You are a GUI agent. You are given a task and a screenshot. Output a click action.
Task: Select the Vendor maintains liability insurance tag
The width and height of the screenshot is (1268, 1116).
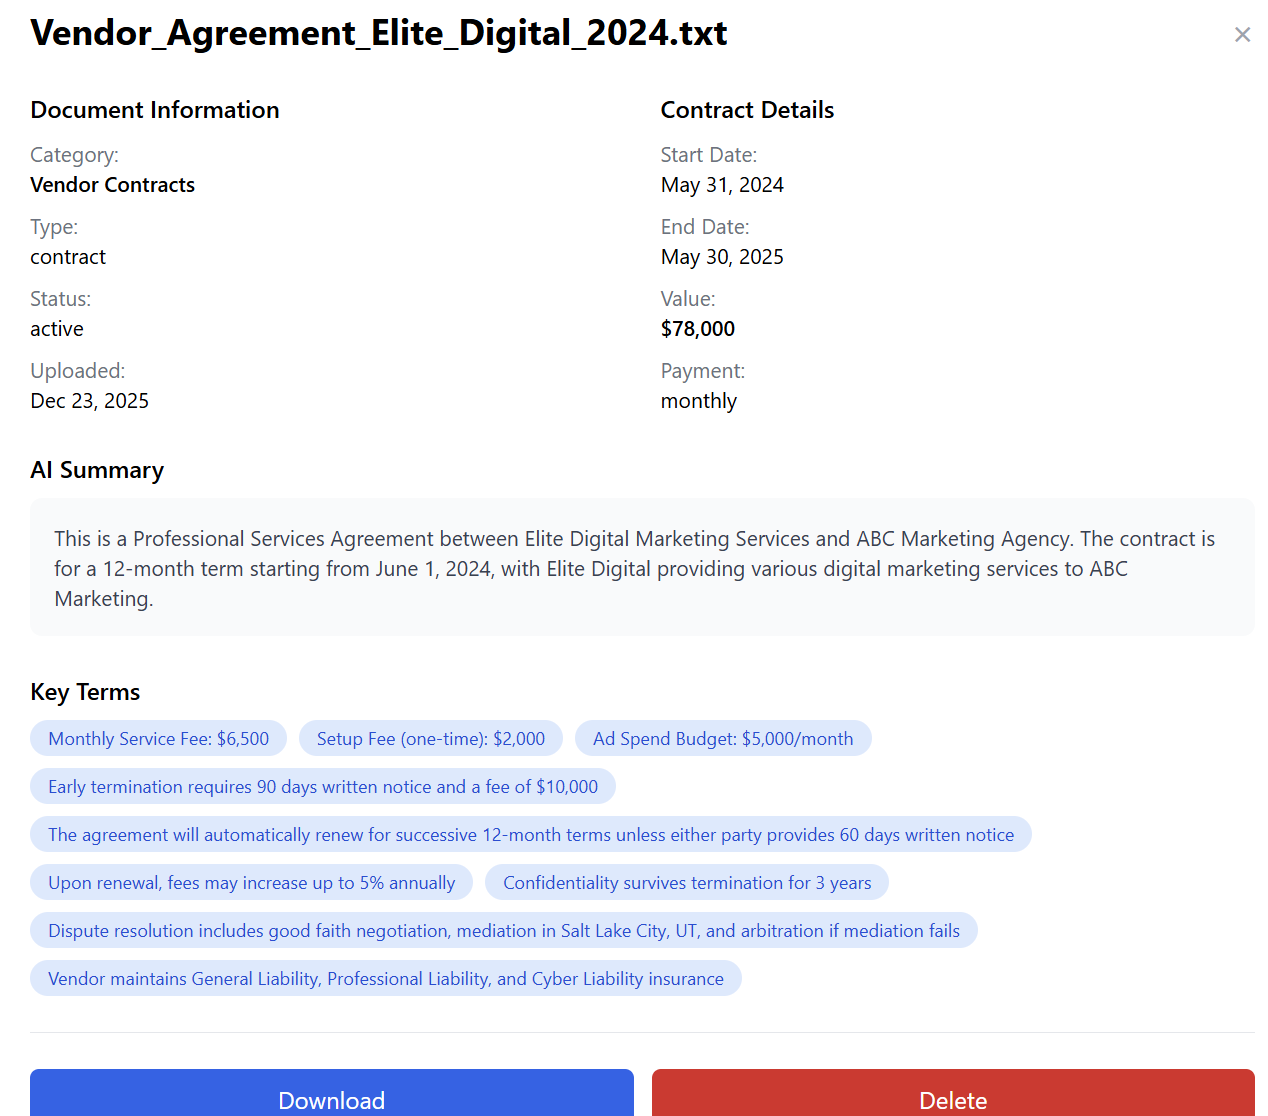pos(385,979)
